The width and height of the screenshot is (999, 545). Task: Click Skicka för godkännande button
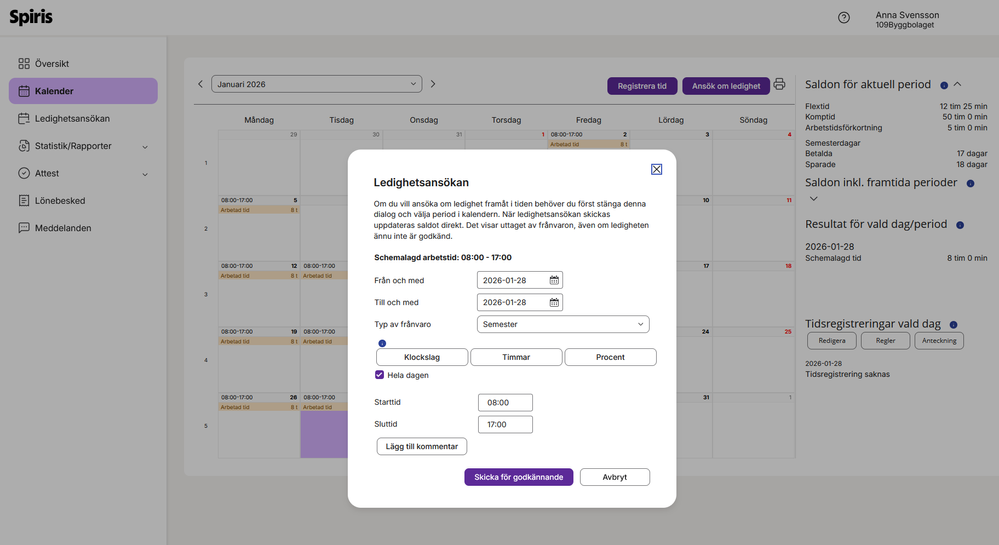(518, 477)
